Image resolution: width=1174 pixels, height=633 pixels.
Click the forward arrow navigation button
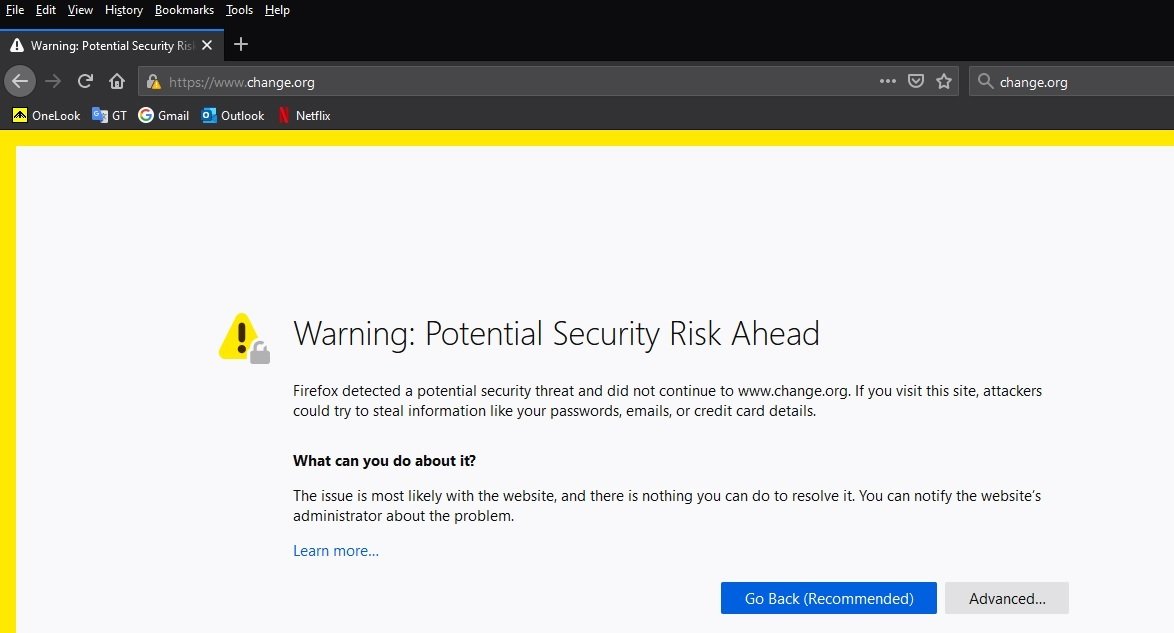pyautogui.click(x=52, y=82)
